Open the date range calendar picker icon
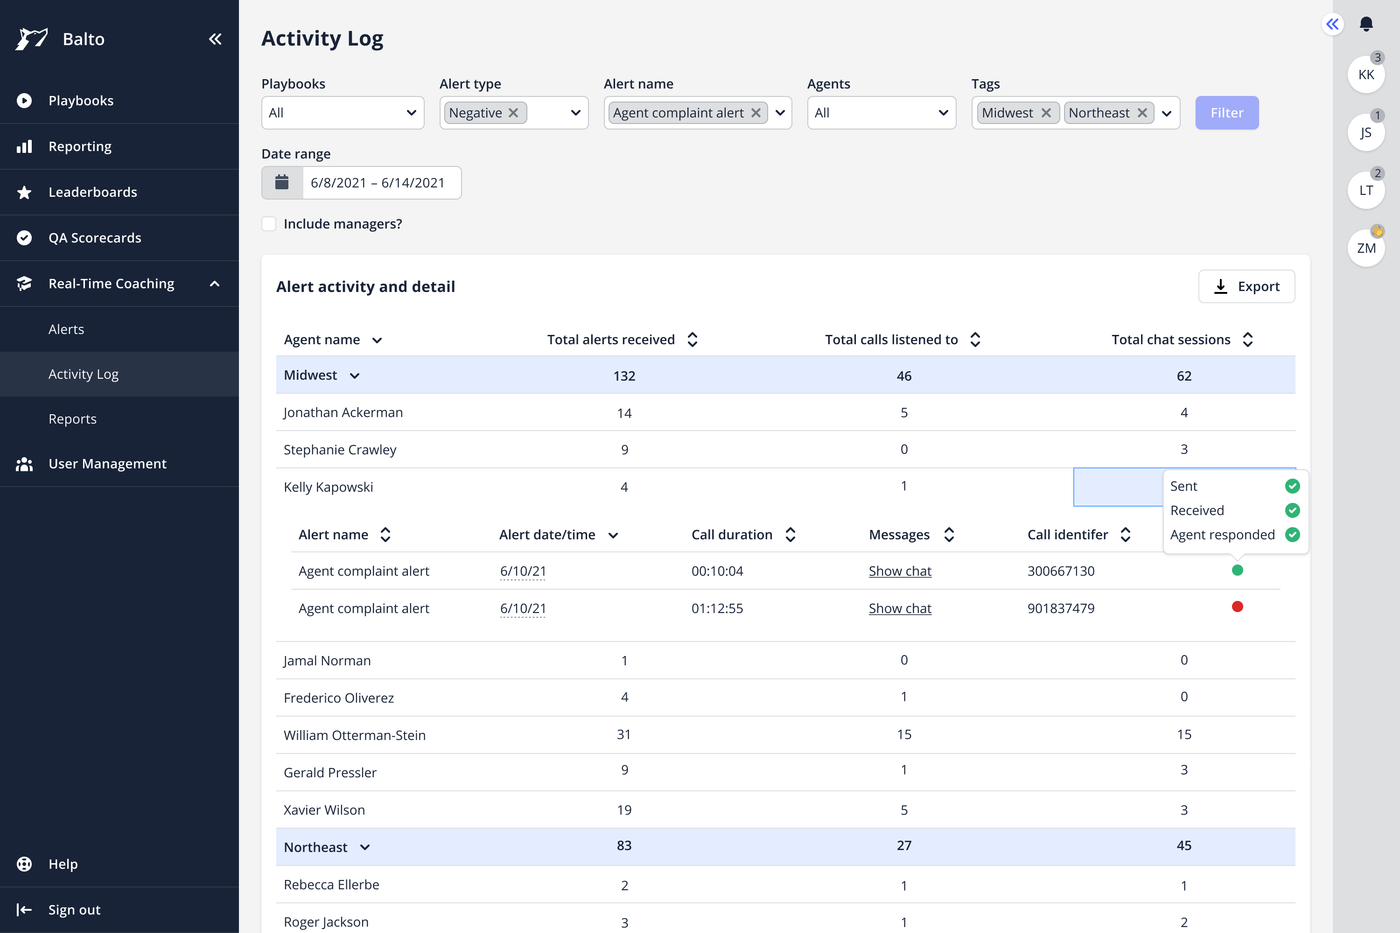This screenshot has height=933, width=1400. point(281,182)
